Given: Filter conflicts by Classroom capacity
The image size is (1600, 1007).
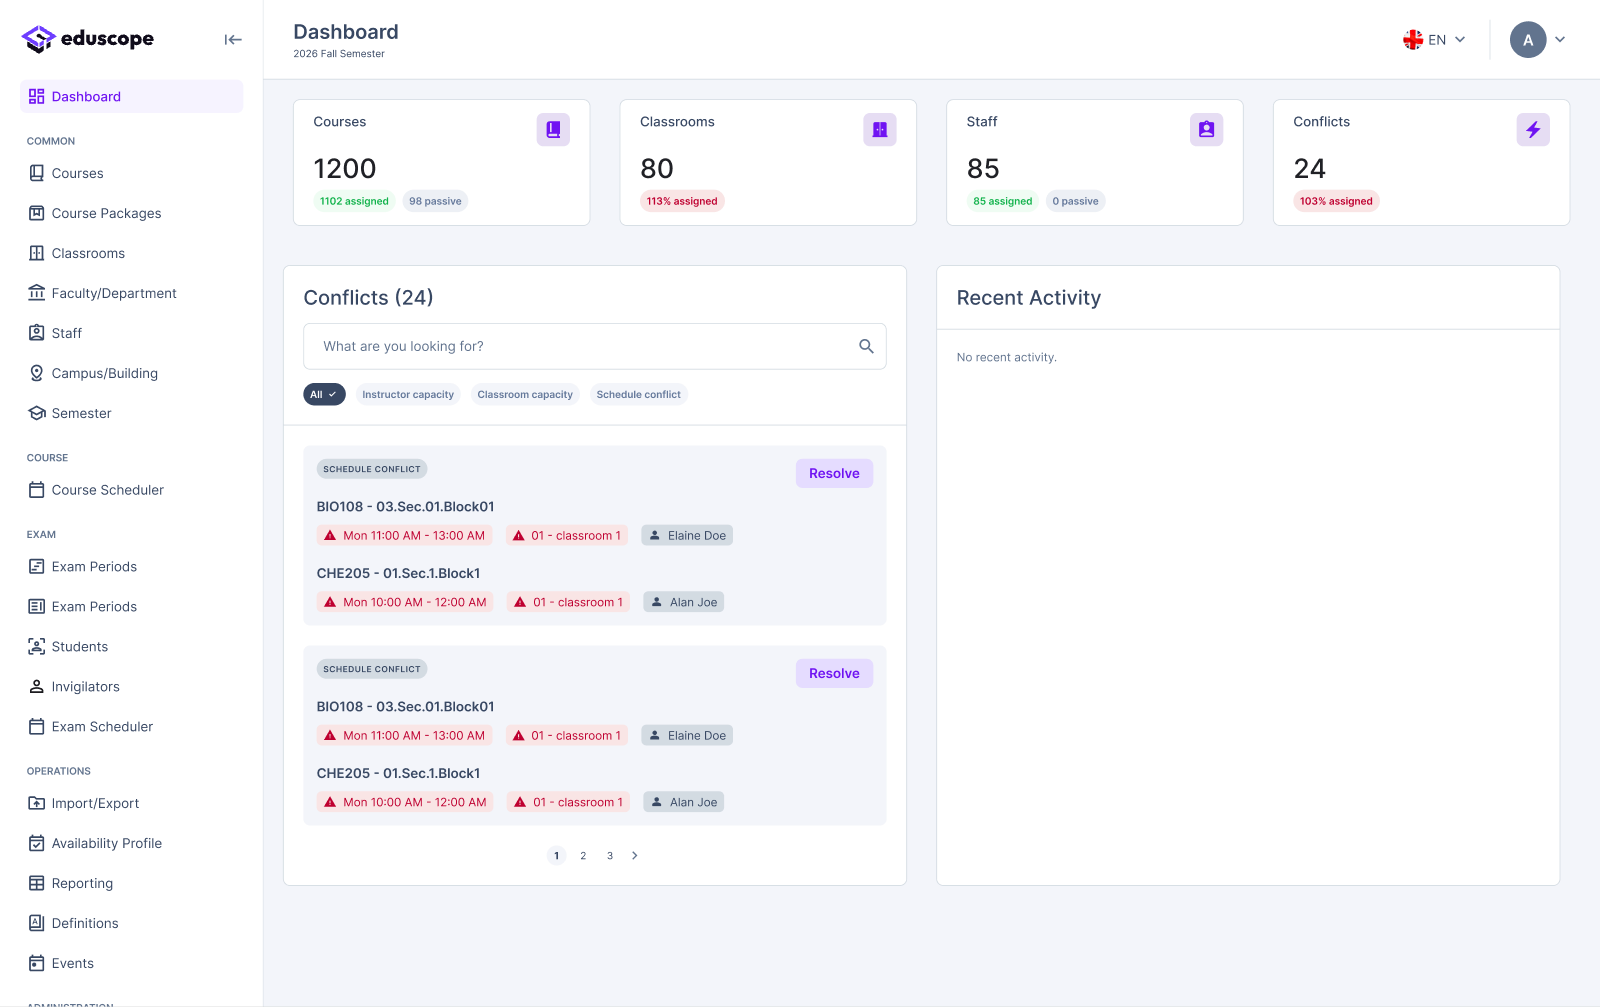Looking at the screenshot, I should coord(525,394).
